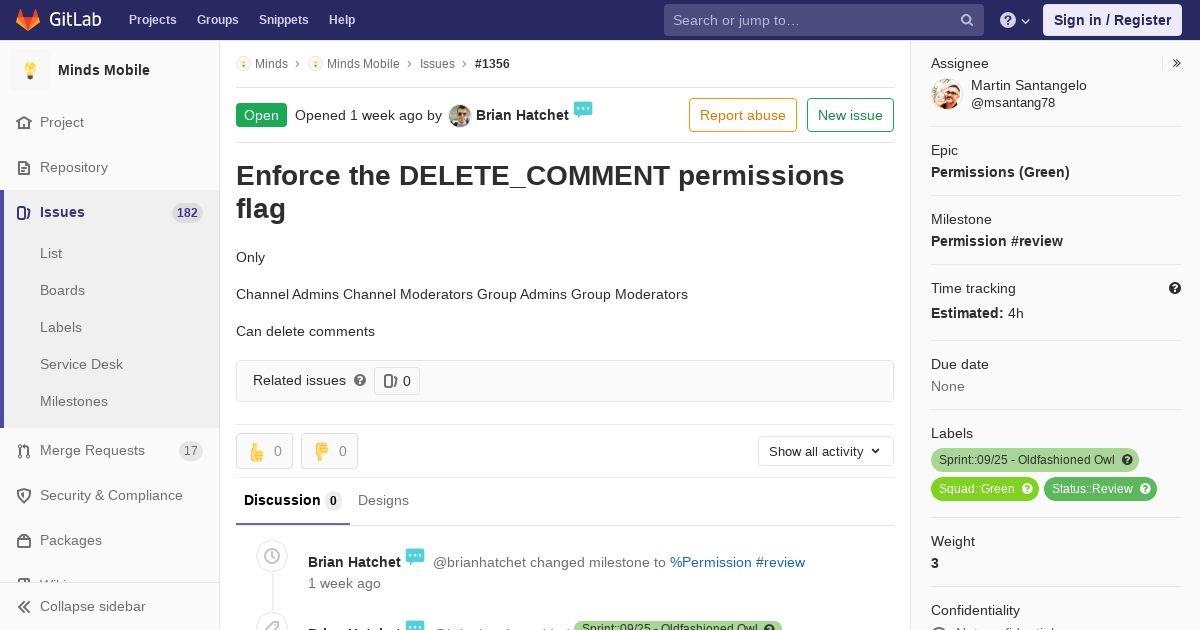Open the Groups menu

click(x=218, y=20)
